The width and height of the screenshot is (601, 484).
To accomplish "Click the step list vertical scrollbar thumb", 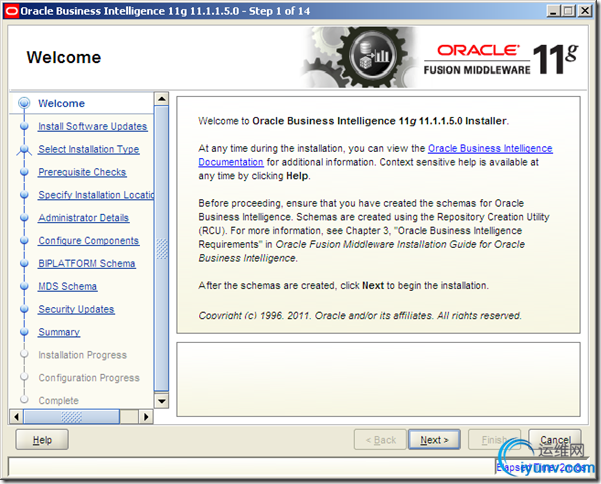I will 161,248.
